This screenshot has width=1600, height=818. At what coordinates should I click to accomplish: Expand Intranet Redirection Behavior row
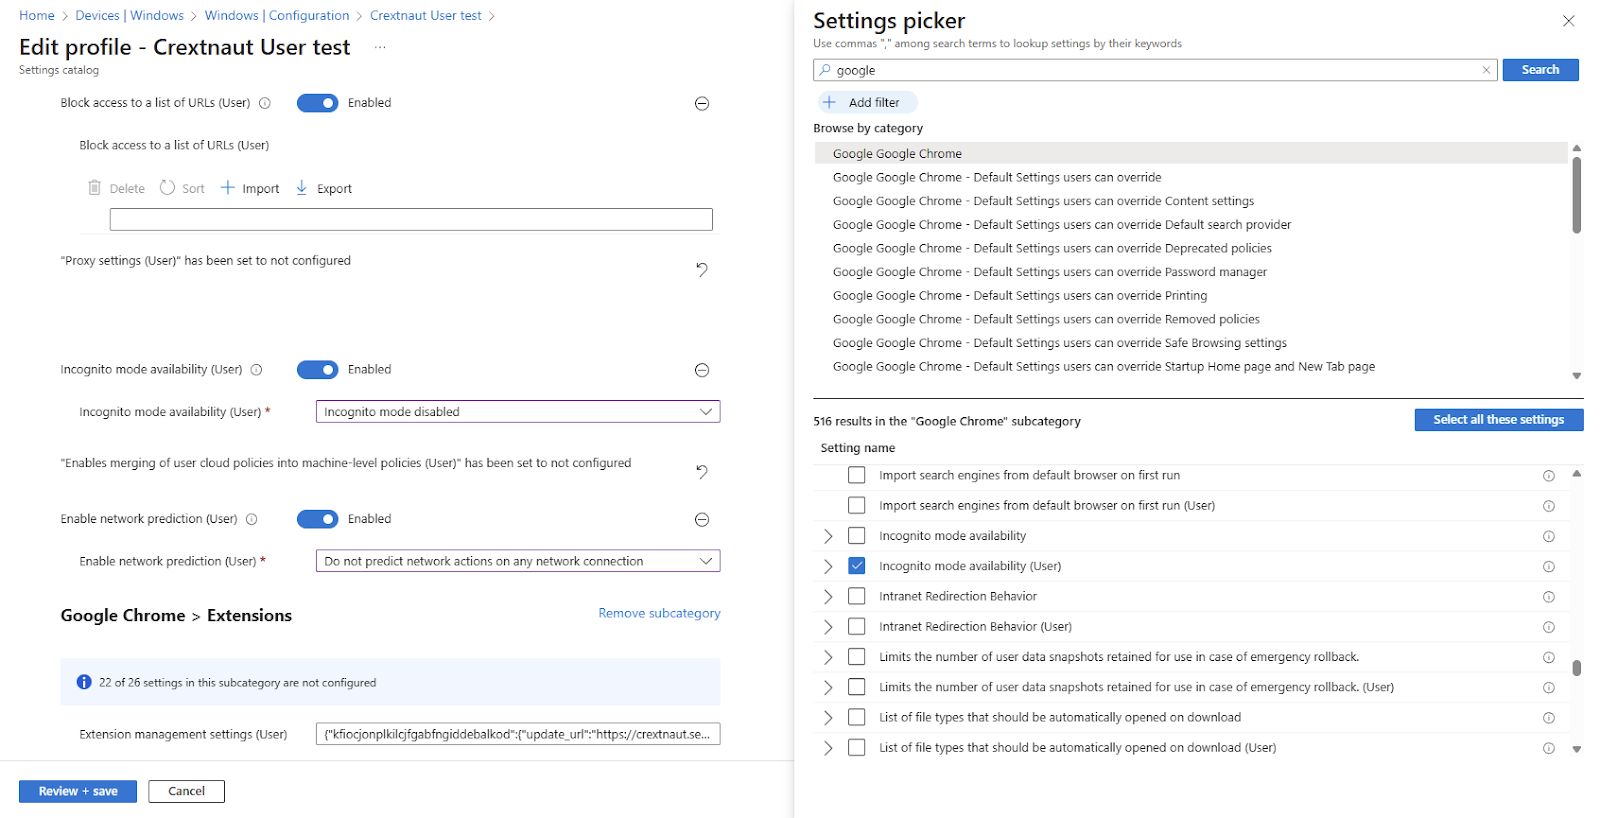pyautogui.click(x=828, y=596)
